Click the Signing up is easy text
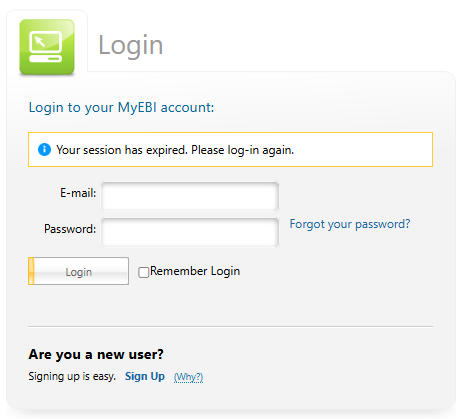This screenshot has height=419, width=469. [x=72, y=376]
